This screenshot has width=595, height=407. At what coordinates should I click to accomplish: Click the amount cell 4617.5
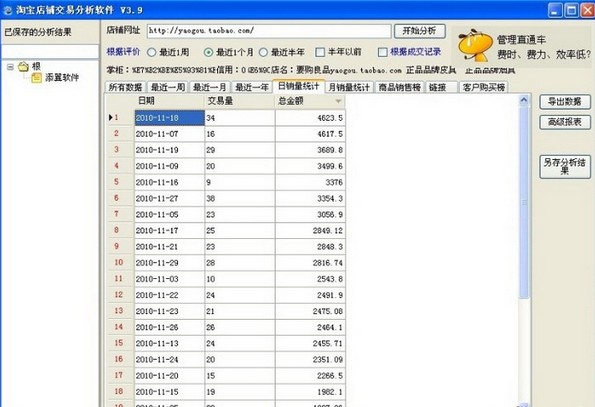tap(310, 134)
